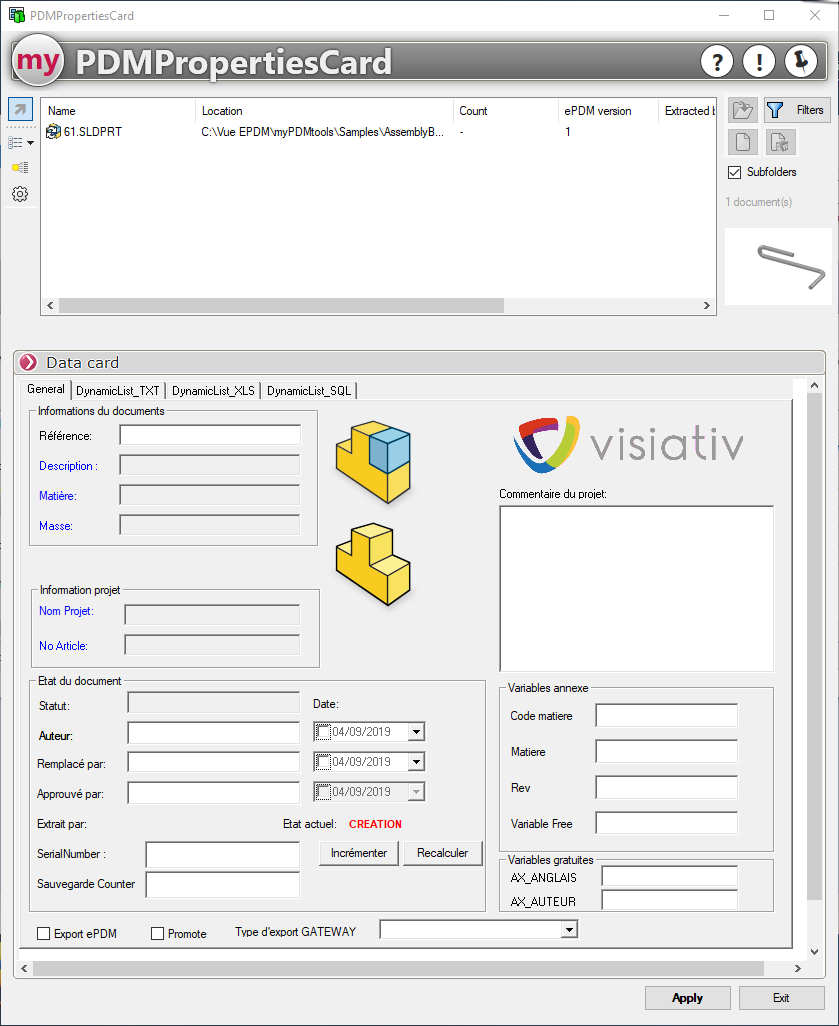Open help with the question mark icon

point(717,62)
